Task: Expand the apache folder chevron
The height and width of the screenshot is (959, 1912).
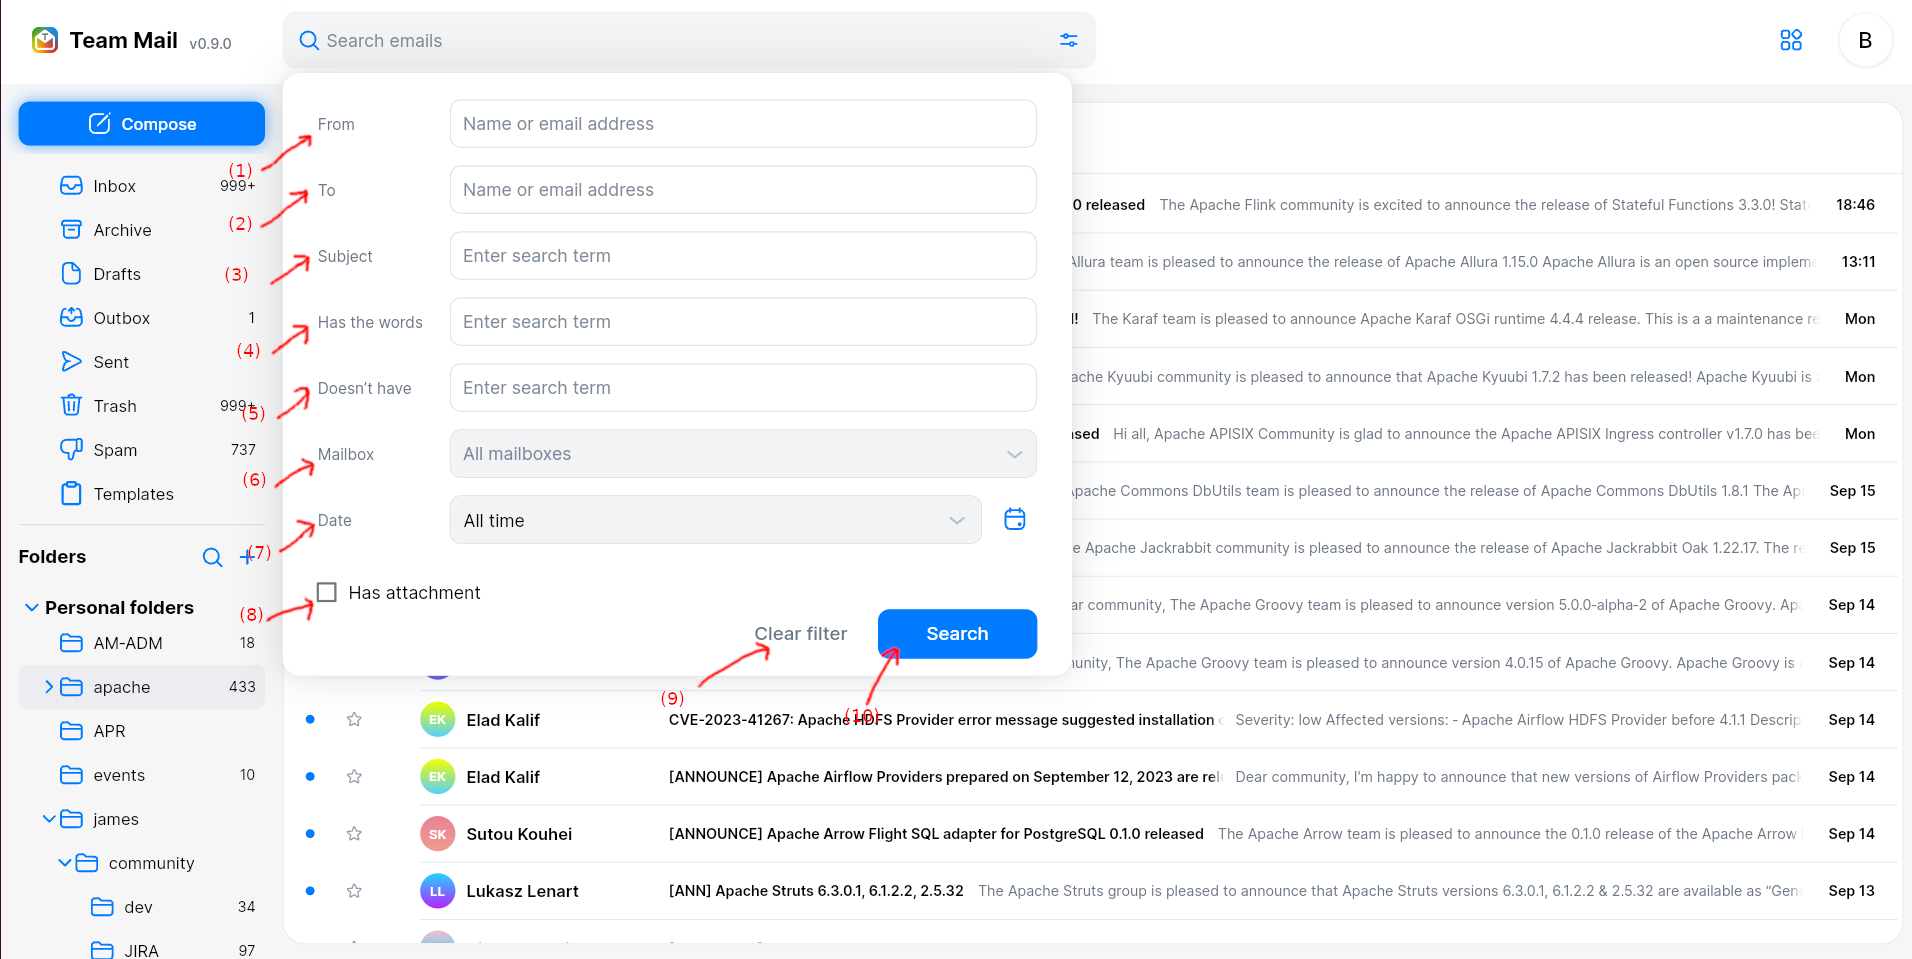Action: point(49,687)
